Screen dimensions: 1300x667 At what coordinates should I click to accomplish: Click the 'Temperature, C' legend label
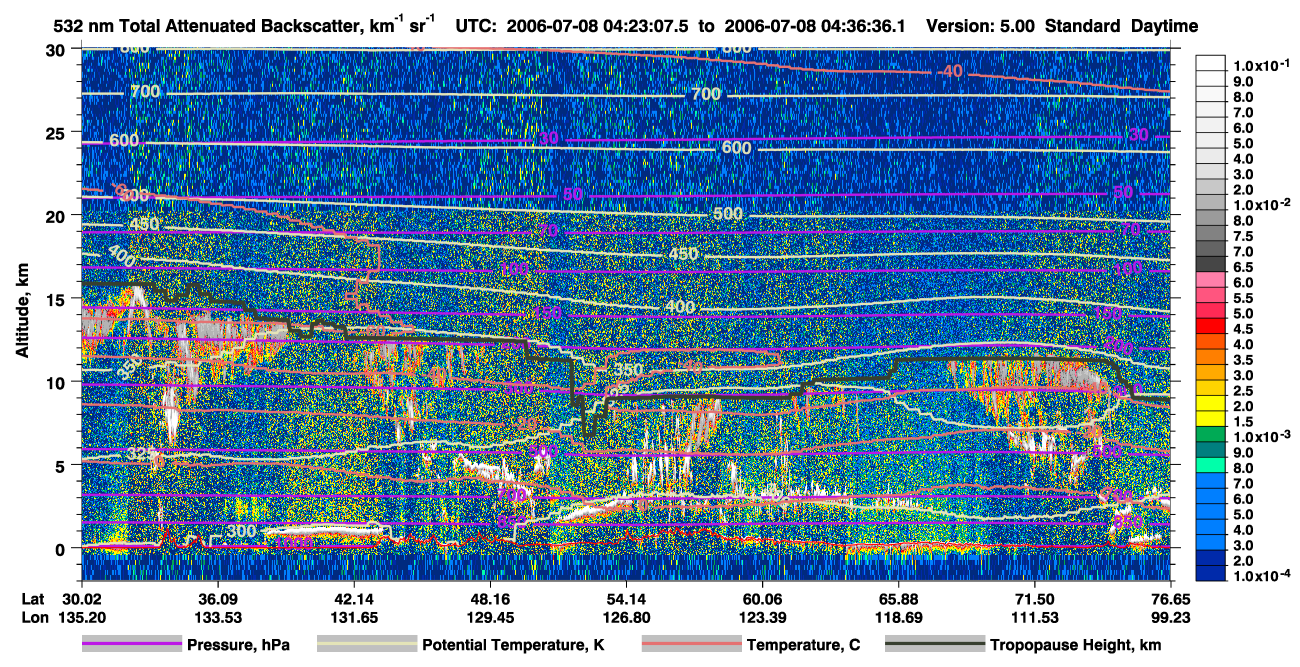802,646
